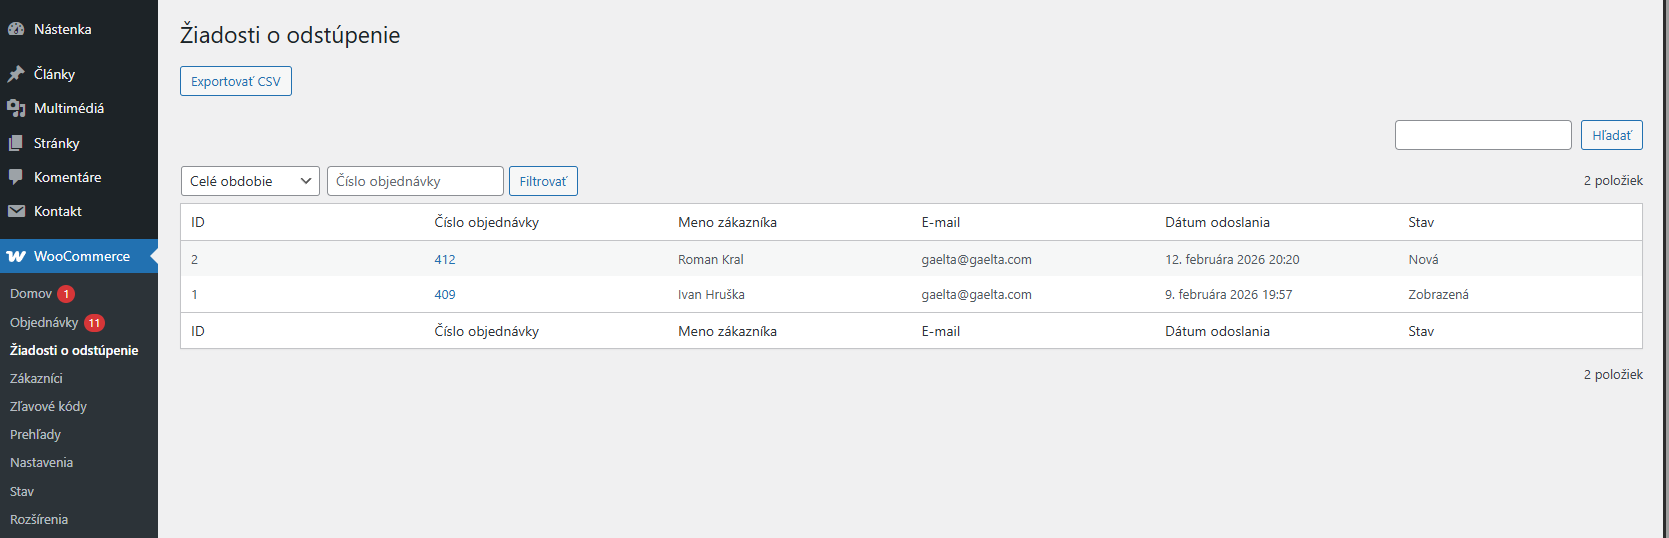Image resolution: width=1669 pixels, height=538 pixels.
Task: Open Multimédiá menu label
Action: point(69,108)
